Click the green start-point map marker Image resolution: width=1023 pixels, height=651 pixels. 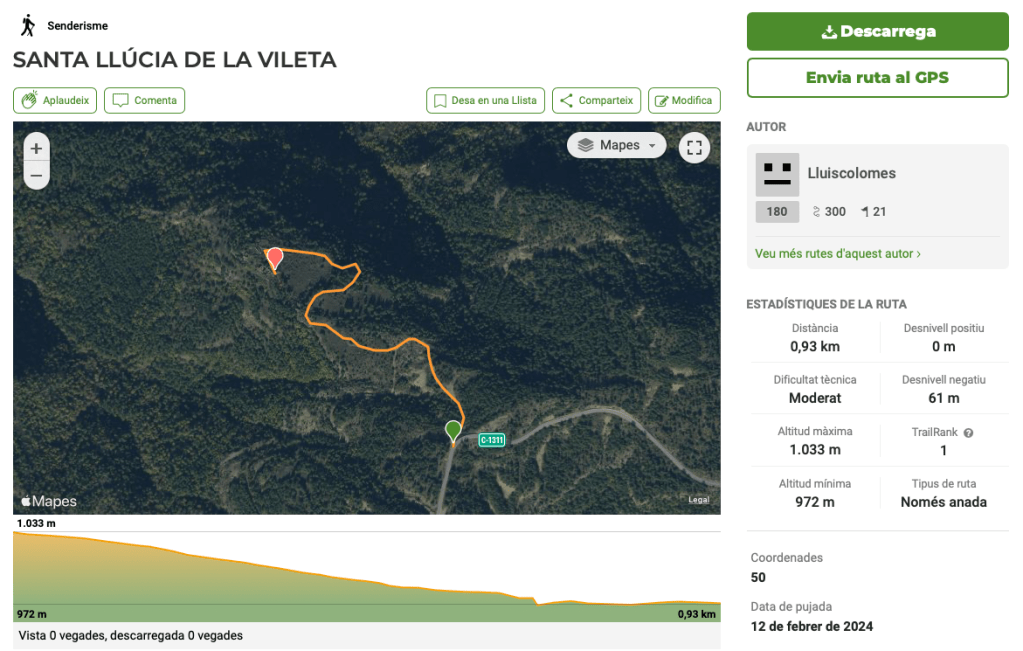click(x=453, y=430)
